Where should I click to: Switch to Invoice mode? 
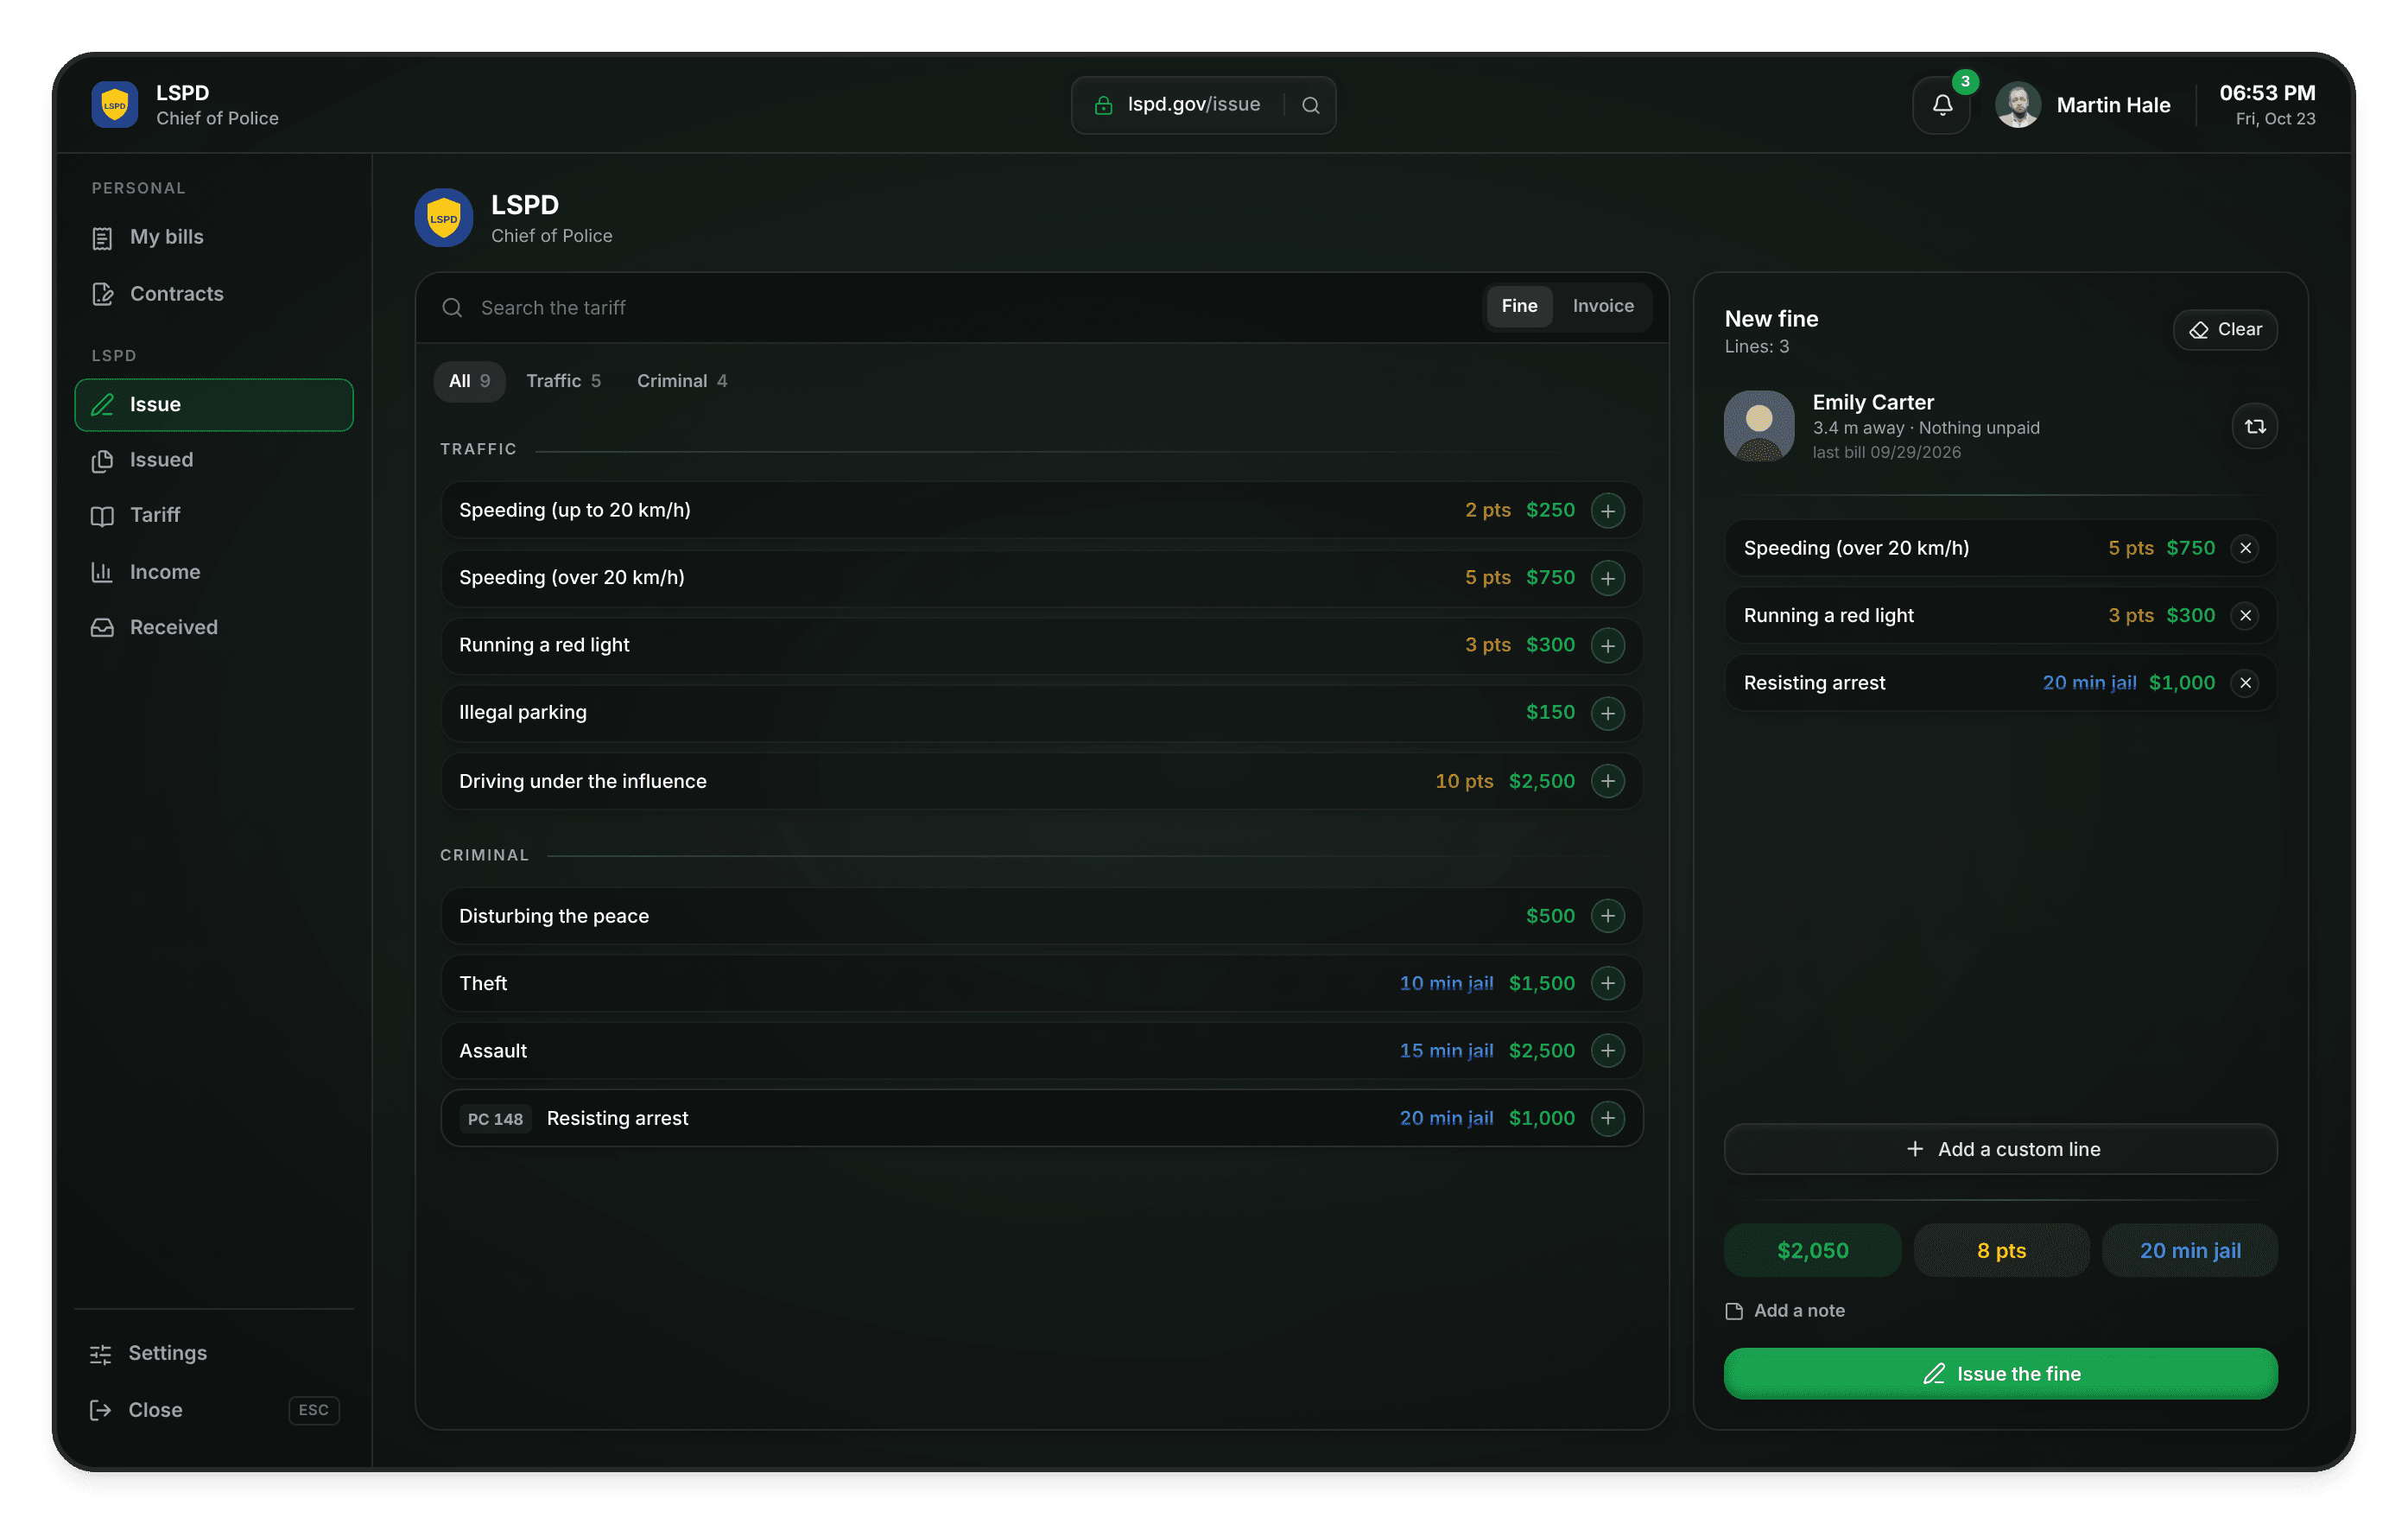tap(1602, 306)
